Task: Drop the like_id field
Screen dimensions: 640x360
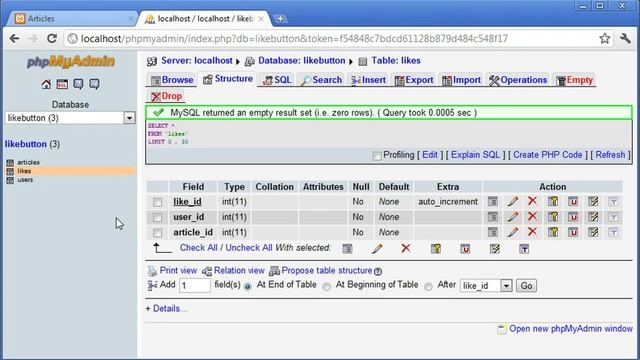Action: [532, 201]
